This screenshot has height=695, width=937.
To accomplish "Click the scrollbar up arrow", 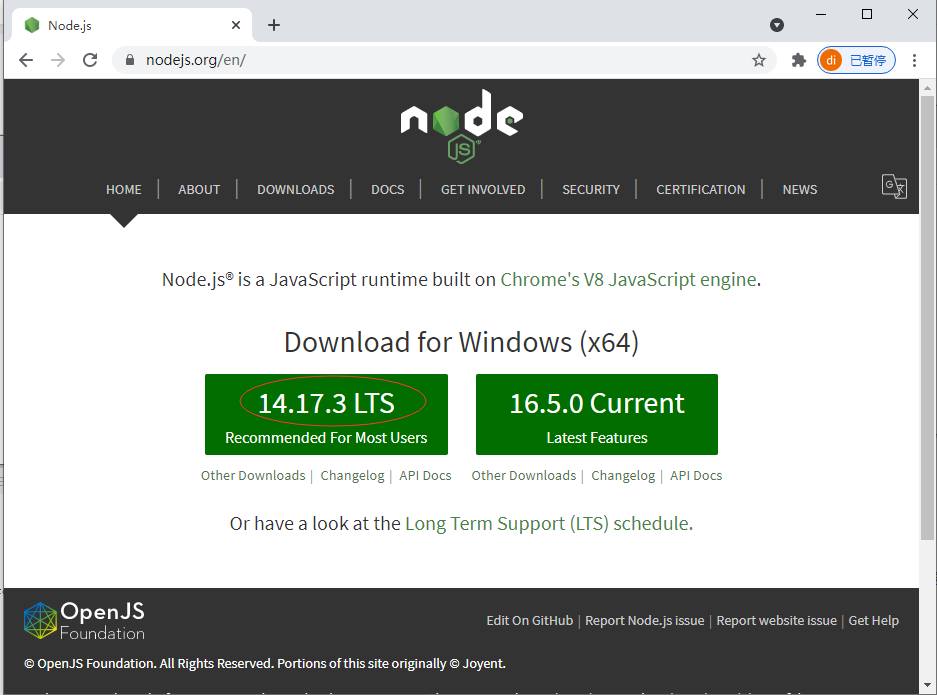I will pyautogui.click(x=927, y=88).
